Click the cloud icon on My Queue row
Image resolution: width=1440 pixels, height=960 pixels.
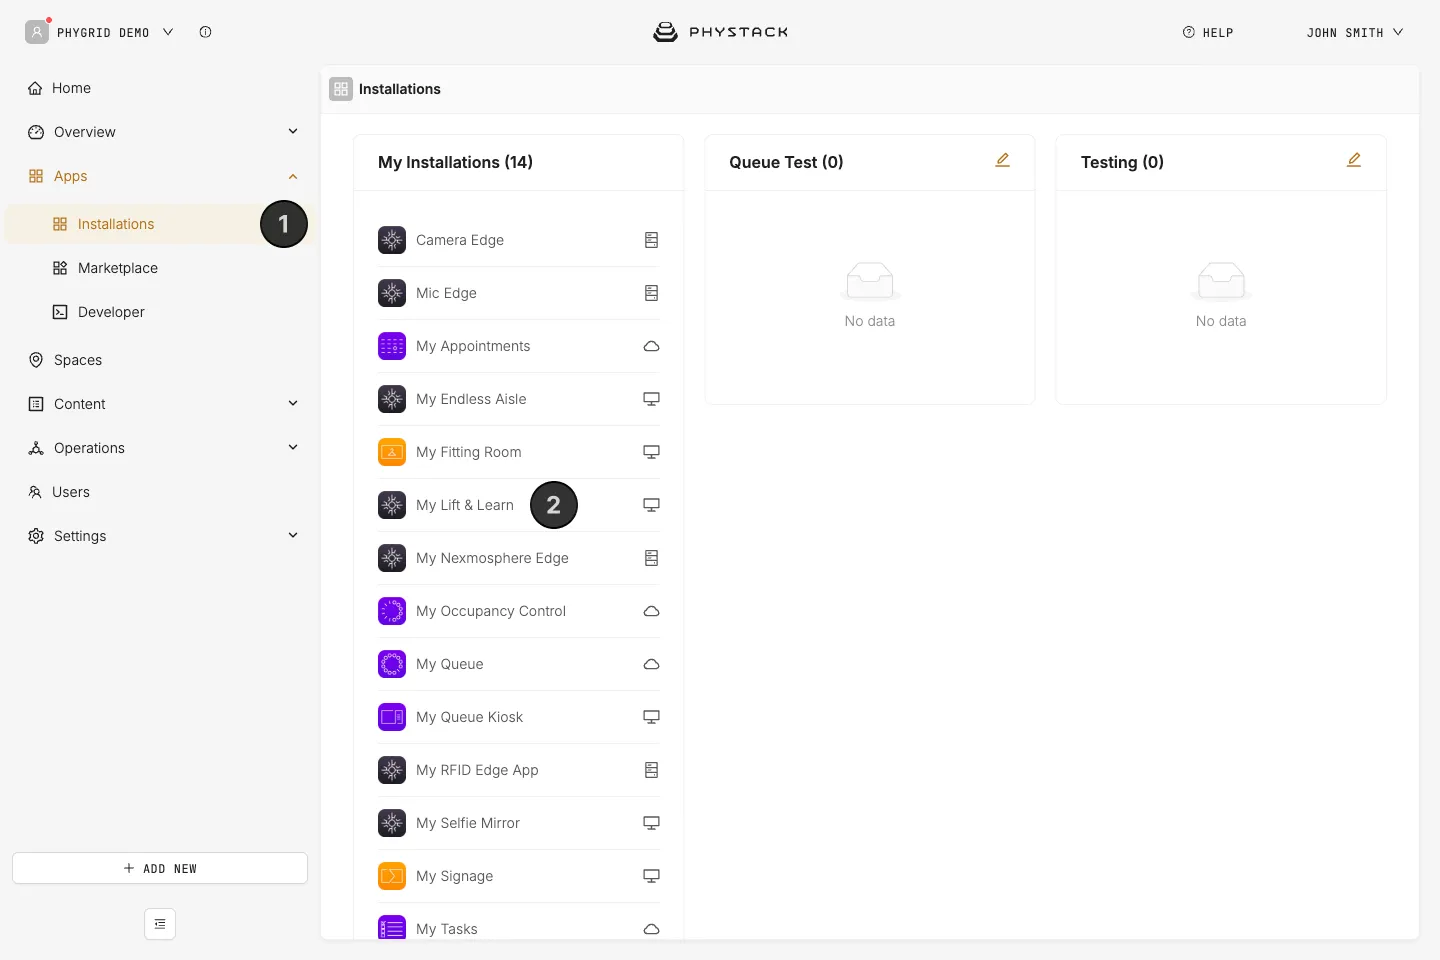click(651, 664)
